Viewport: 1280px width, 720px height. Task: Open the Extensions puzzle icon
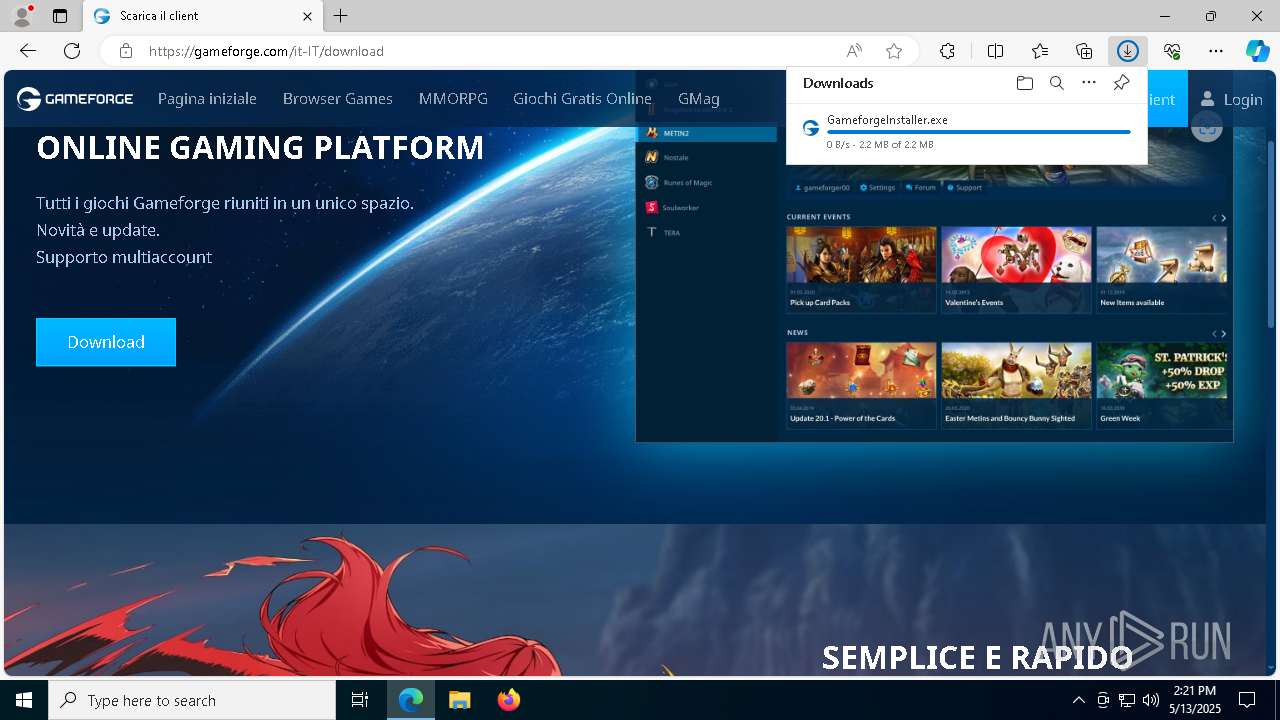click(x=947, y=51)
